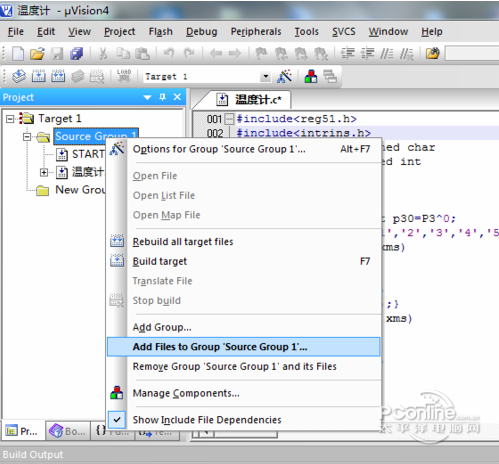
Task: Expand the 温度计 file node
Action: point(44,172)
